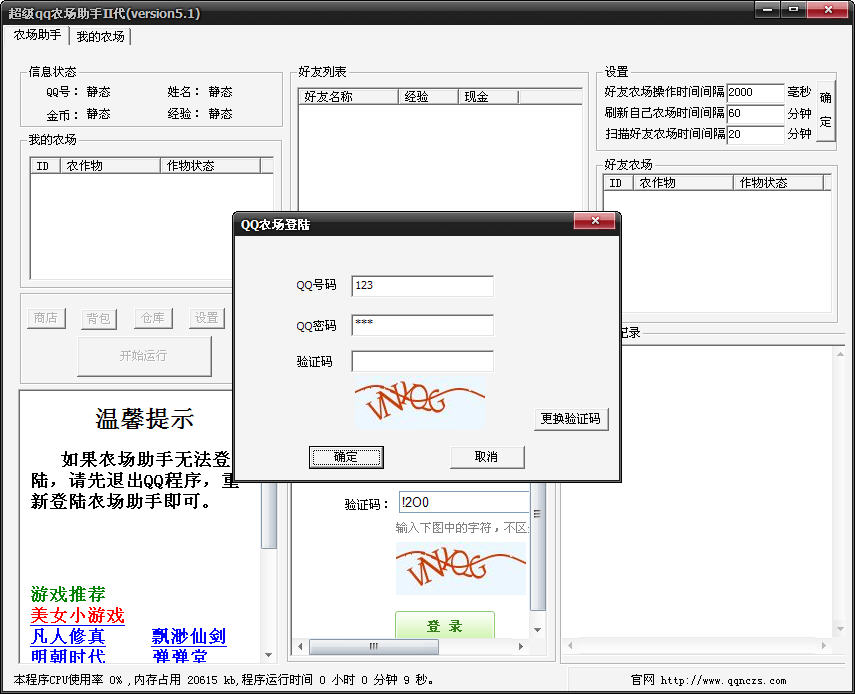Click 扫描好友农场时间间隔 input field
The width and height of the screenshot is (855, 694).
pos(755,134)
